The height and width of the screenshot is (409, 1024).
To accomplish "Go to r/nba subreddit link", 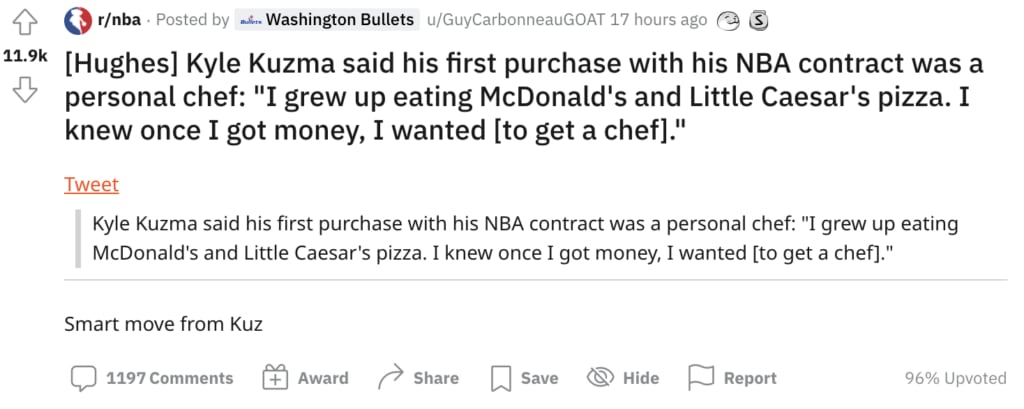I will 119,20.
